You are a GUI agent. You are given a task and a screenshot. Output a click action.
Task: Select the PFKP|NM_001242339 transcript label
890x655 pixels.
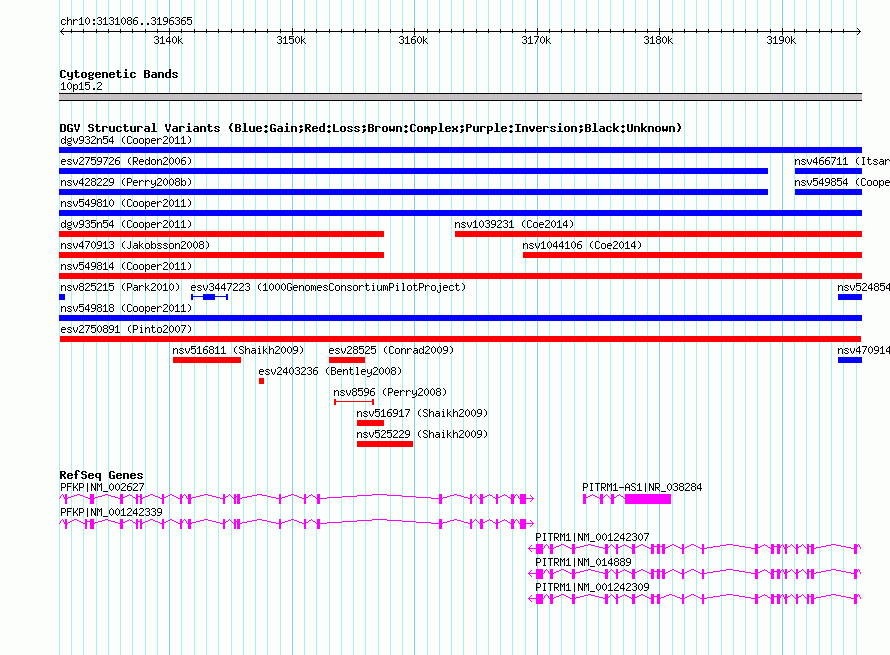pos(111,512)
